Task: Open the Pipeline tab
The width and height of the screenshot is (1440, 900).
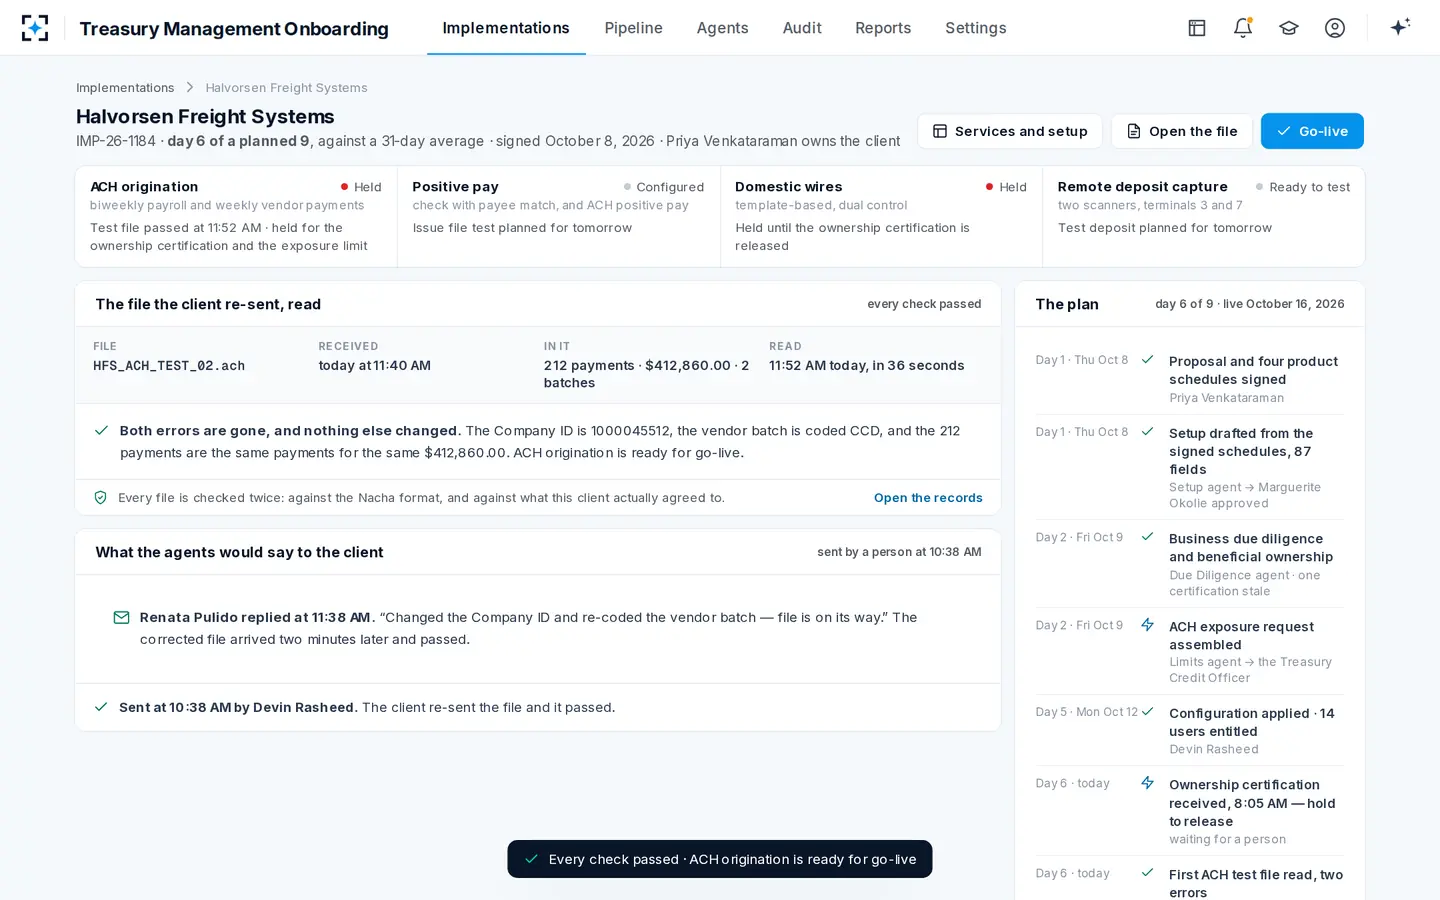Action: 633,28
